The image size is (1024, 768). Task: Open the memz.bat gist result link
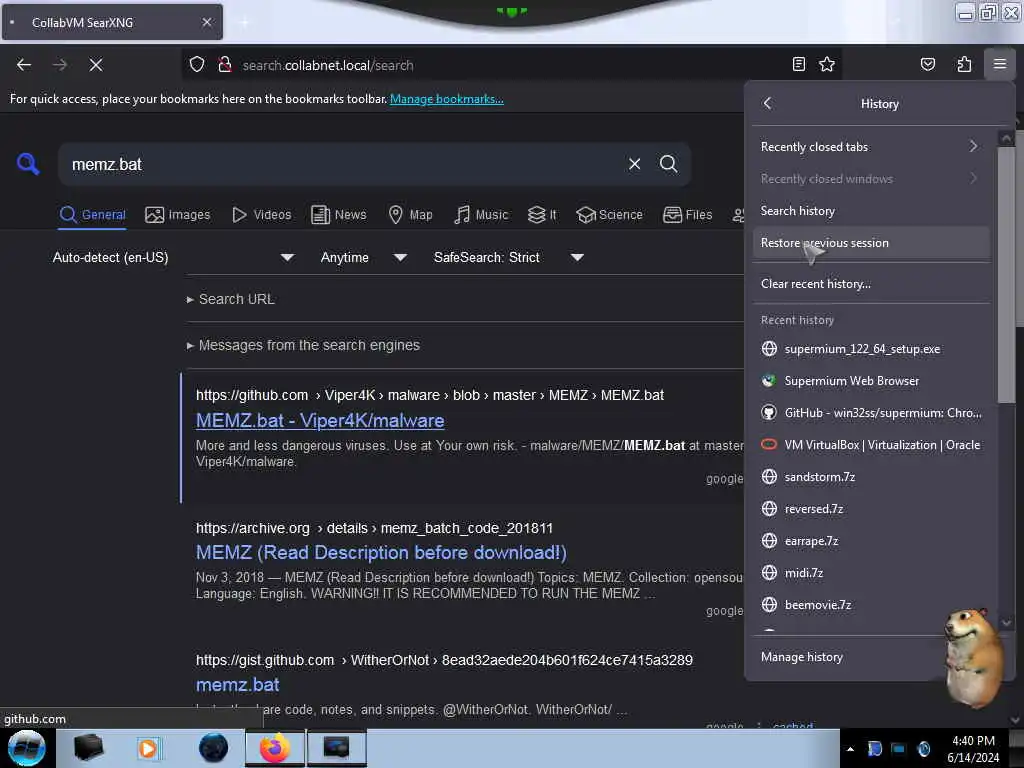[x=238, y=684]
